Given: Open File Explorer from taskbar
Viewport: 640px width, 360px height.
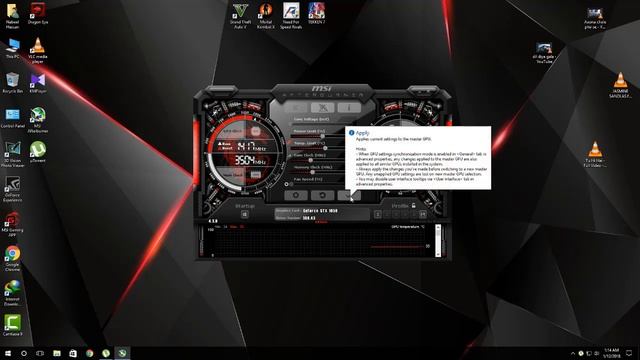Looking at the screenshot, I should pos(57,353).
